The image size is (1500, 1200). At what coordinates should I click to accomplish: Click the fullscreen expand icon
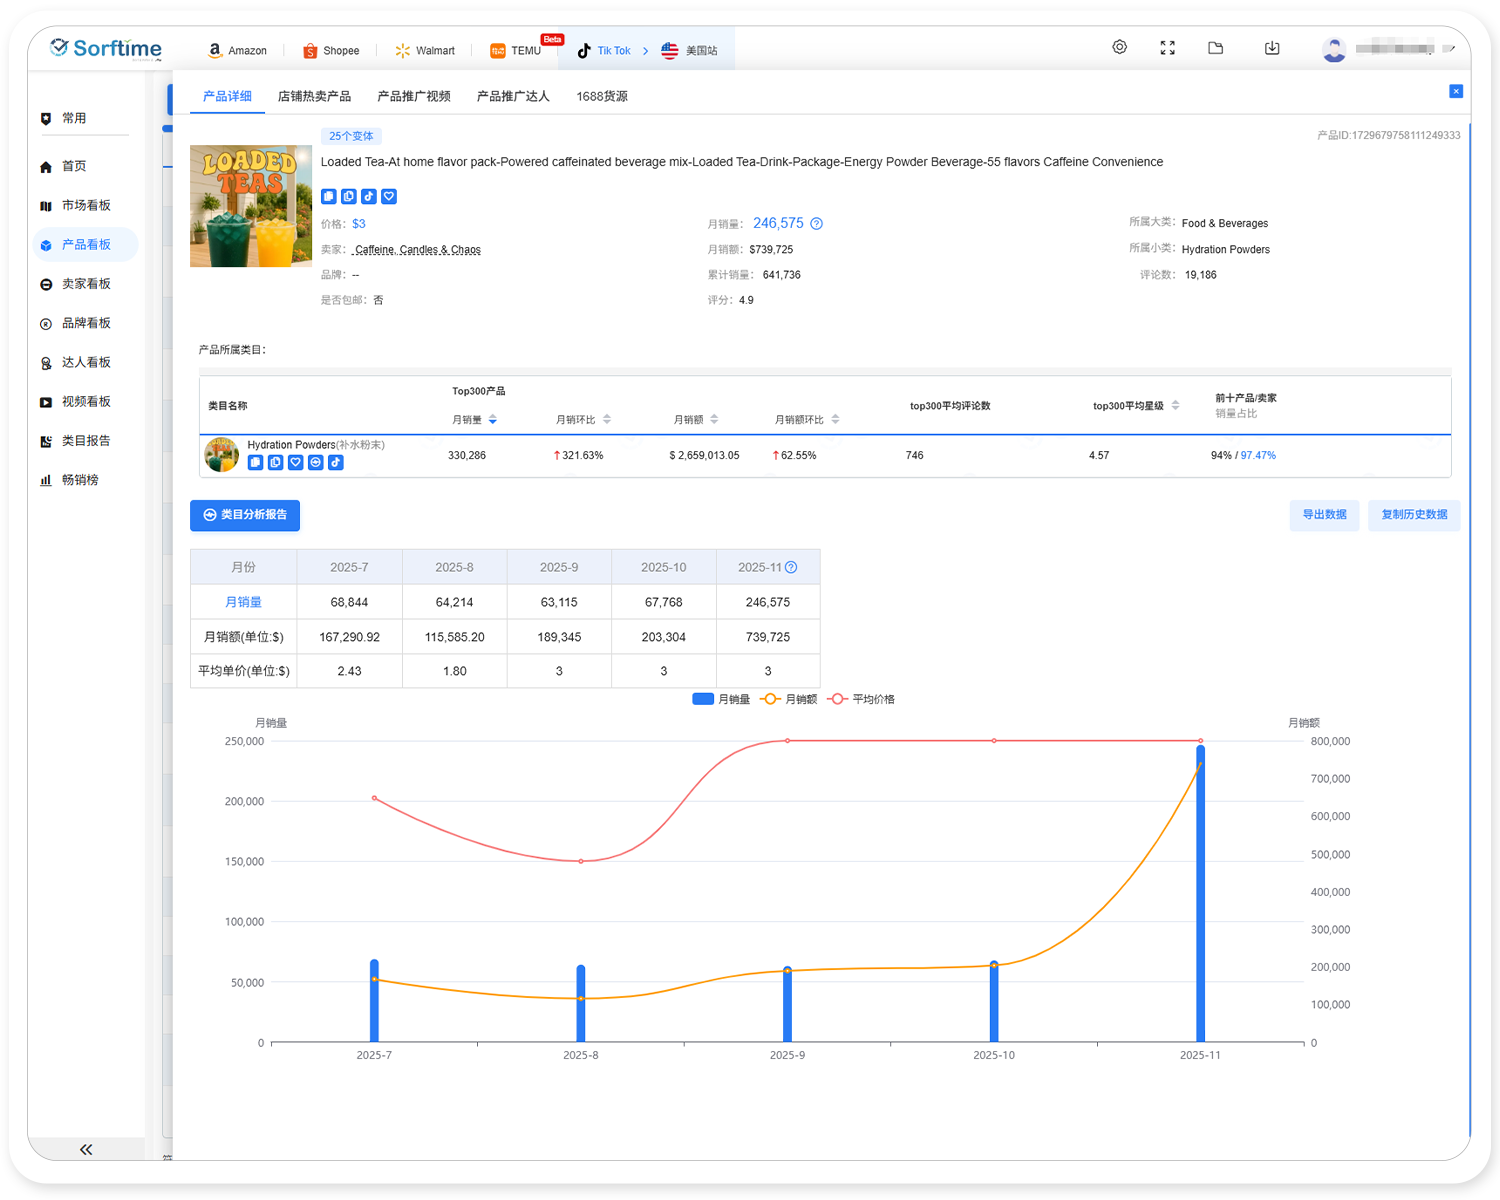click(x=1167, y=48)
